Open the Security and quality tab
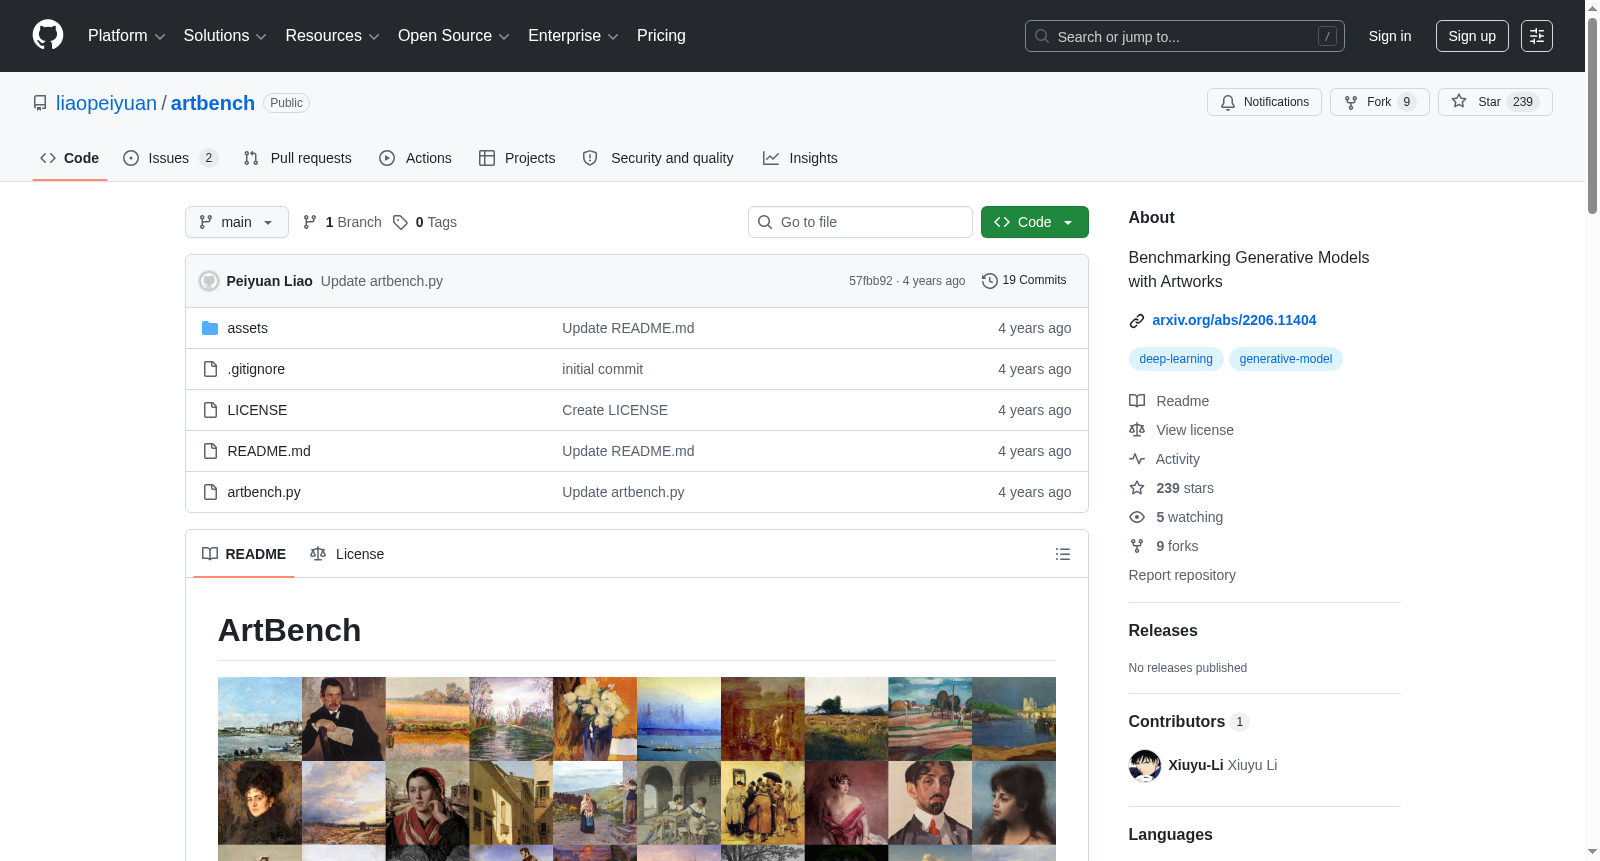 click(658, 158)
